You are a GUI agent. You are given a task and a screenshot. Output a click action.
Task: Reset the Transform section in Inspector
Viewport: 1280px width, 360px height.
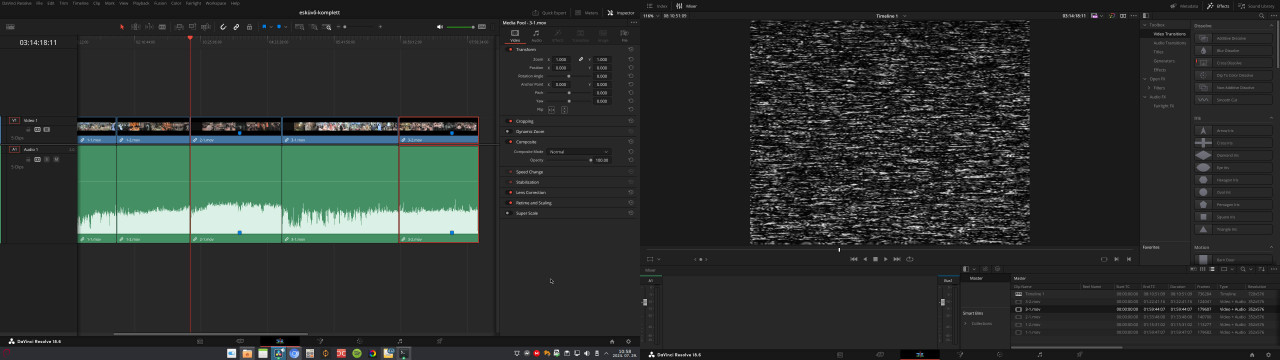(x=631, y=49)
